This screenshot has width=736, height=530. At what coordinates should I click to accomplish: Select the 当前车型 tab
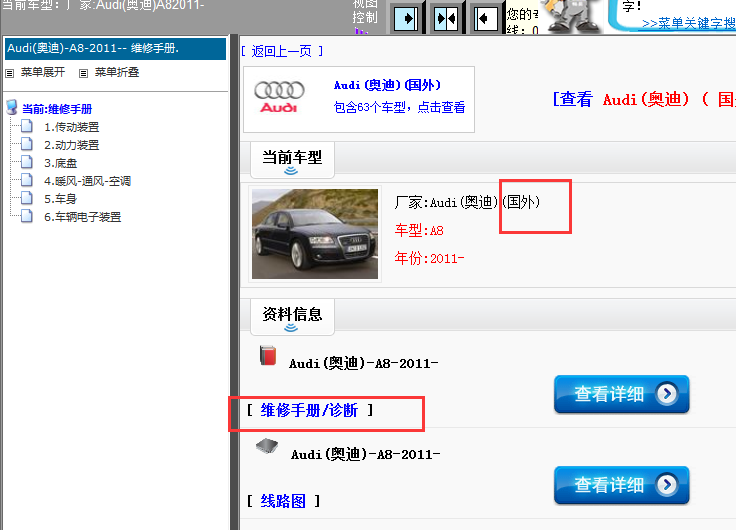tap(292, 160)
